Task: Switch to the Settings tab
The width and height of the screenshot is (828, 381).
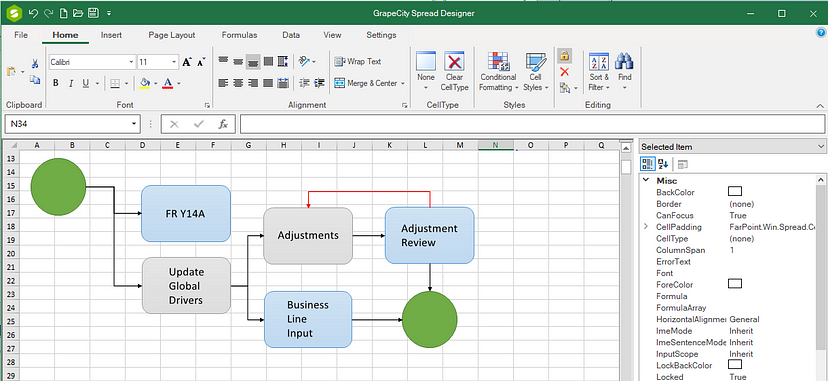Action: [x=381, y=35]
